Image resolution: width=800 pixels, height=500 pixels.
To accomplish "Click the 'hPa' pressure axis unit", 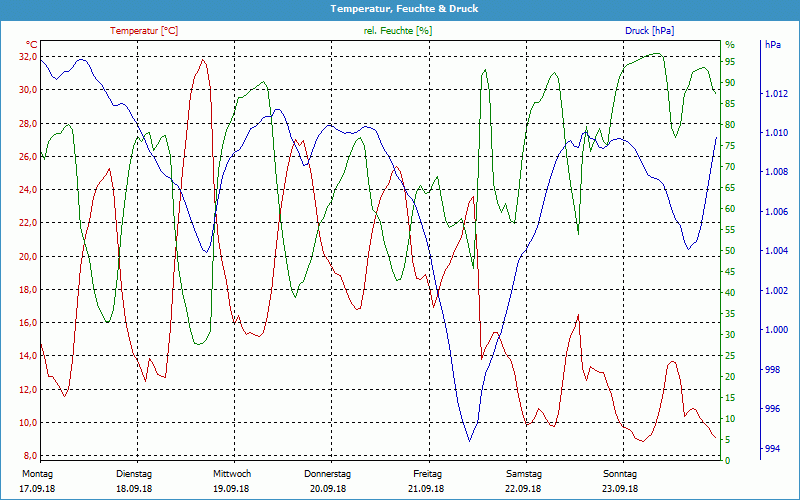I will (x=773, y=44).
